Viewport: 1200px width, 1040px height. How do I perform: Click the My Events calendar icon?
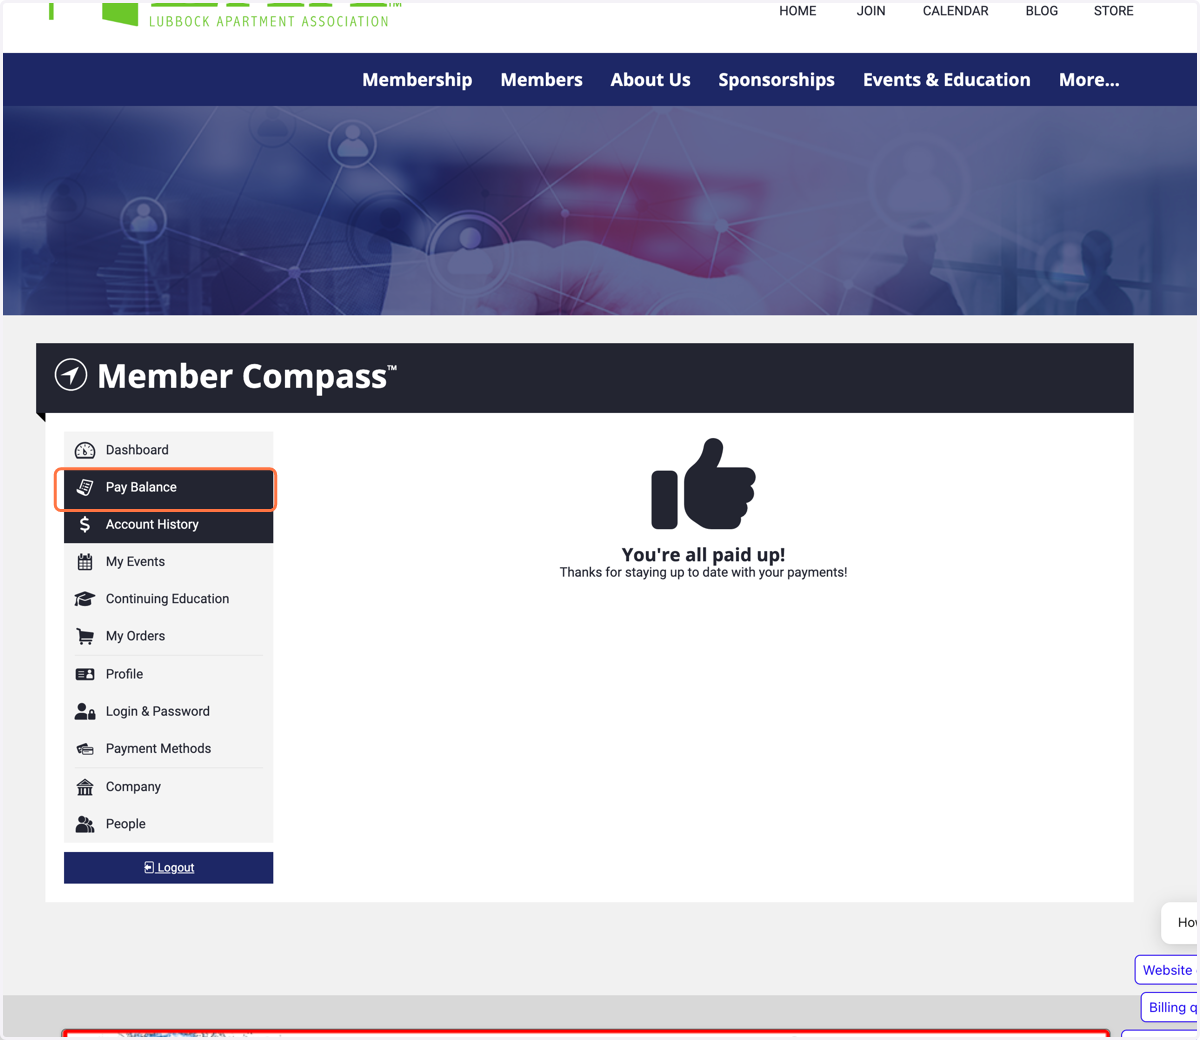tap(85, 562)
